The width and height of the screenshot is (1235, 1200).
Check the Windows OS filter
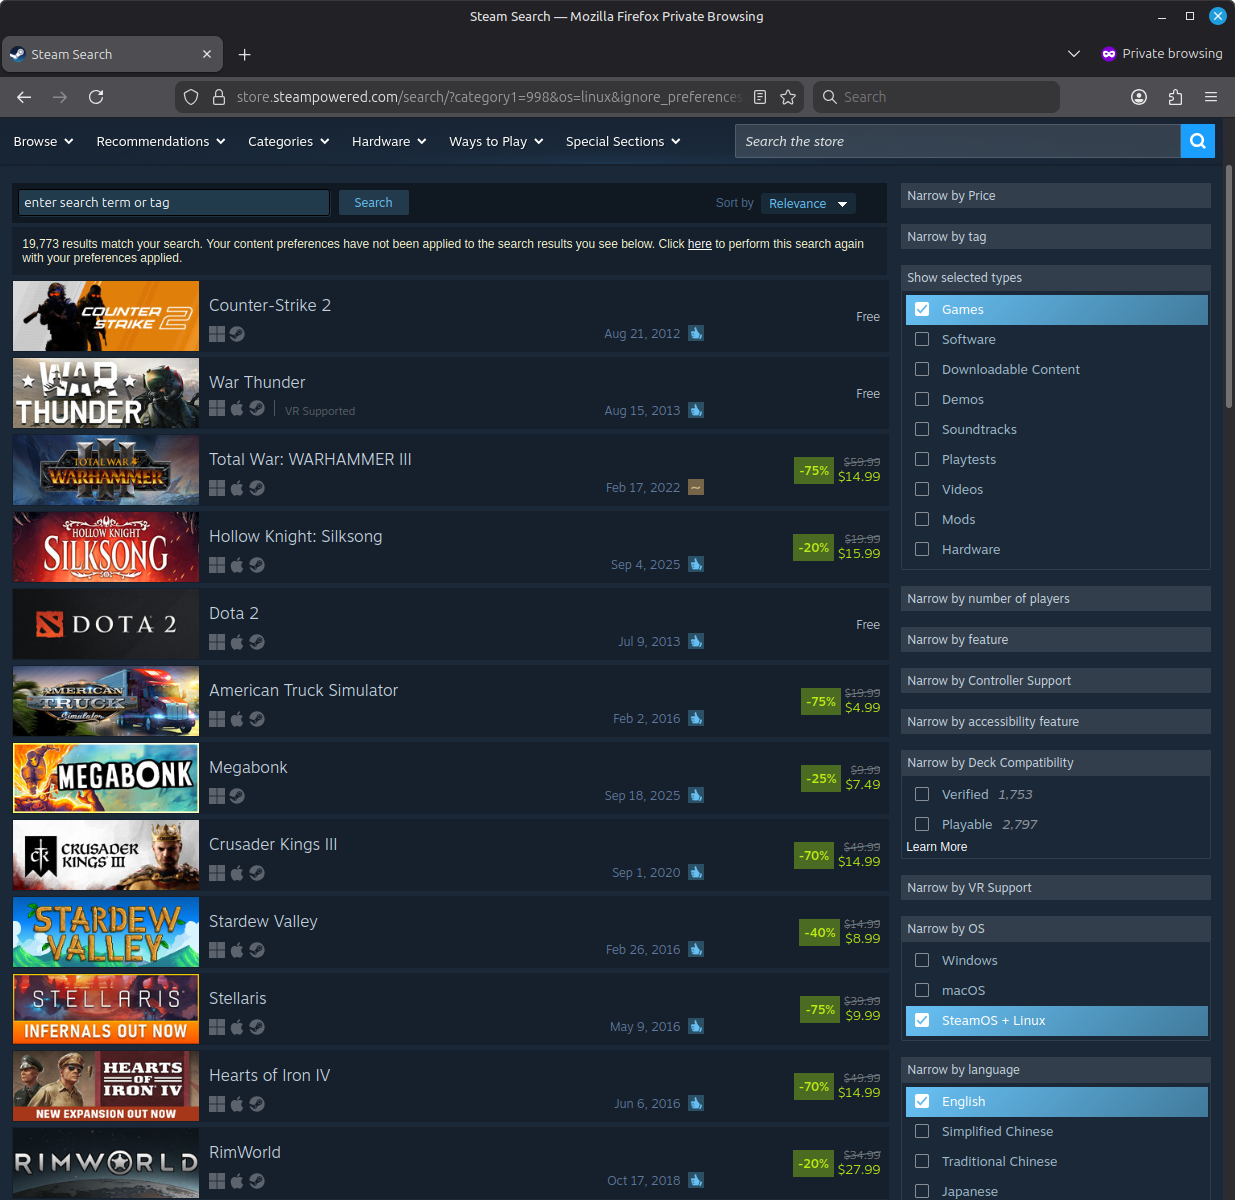922,960
